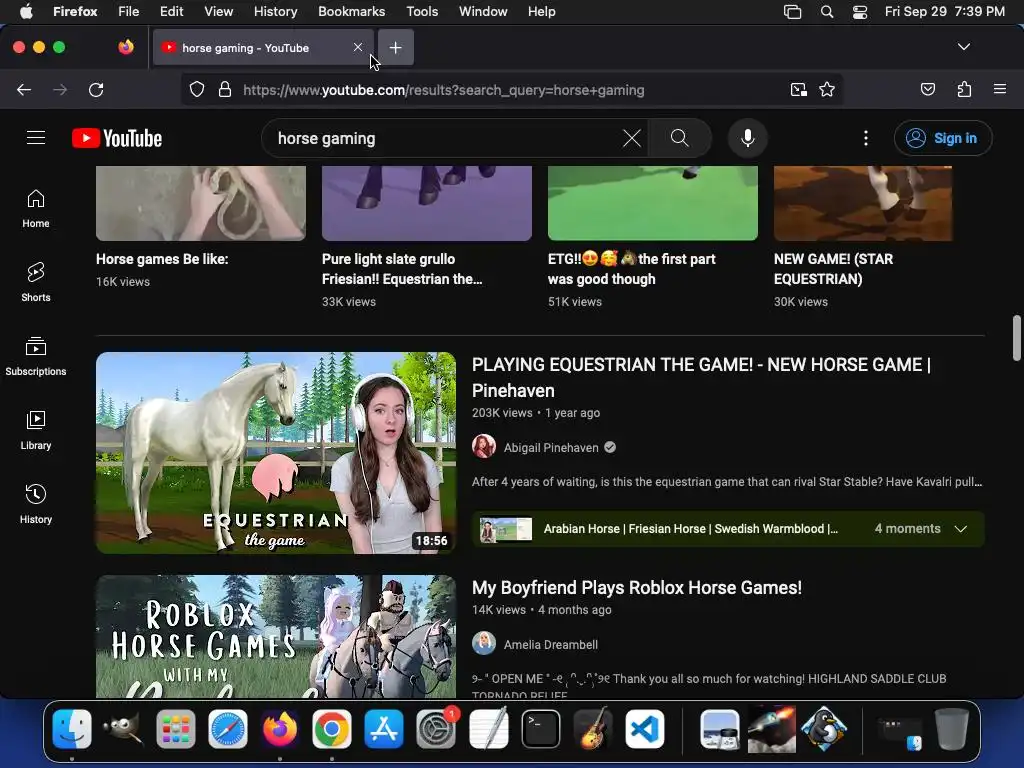Open the Tools menu
Image resolution: width=1024 pixels, height=768 pixels.
click(x=422, y=11)
